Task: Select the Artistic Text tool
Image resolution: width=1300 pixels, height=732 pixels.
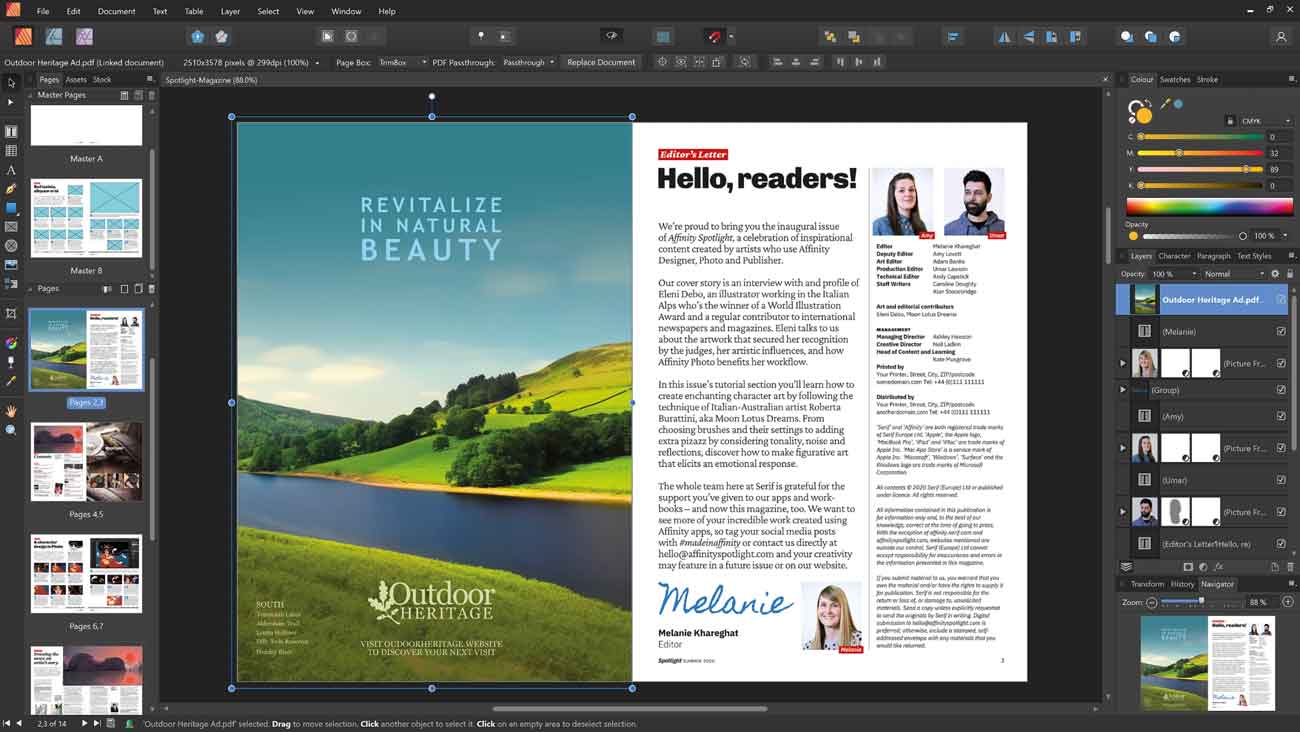Action: [11, 170]
